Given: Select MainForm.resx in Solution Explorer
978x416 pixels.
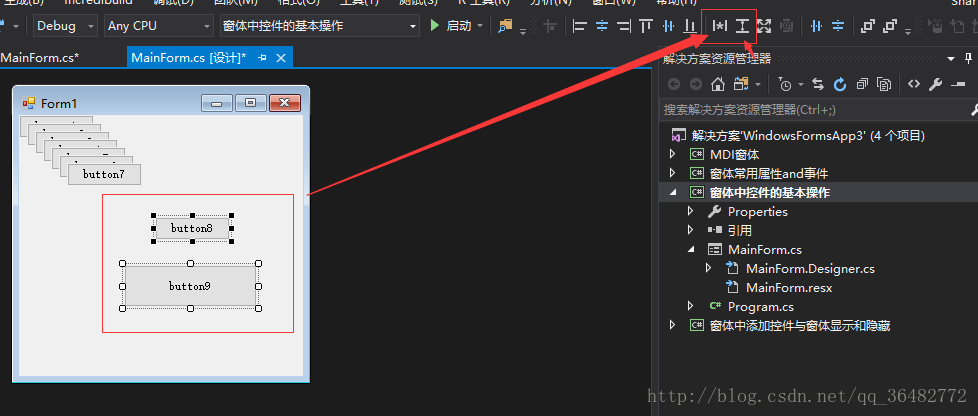Looking at the screenshot, I should coord(789,288).
